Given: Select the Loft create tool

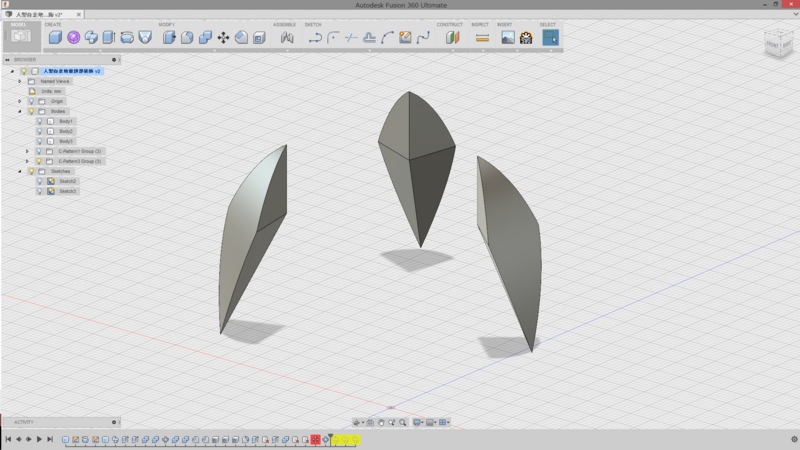Looking at the screenshot, I should coord(145,37).
